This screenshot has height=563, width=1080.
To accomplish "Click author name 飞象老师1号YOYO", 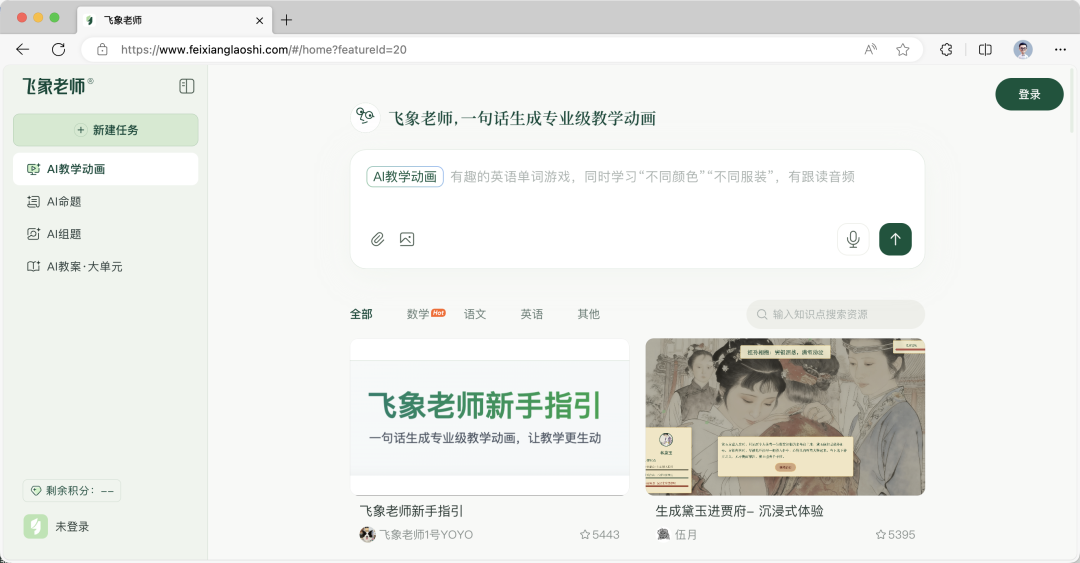I will pos(426,535).
